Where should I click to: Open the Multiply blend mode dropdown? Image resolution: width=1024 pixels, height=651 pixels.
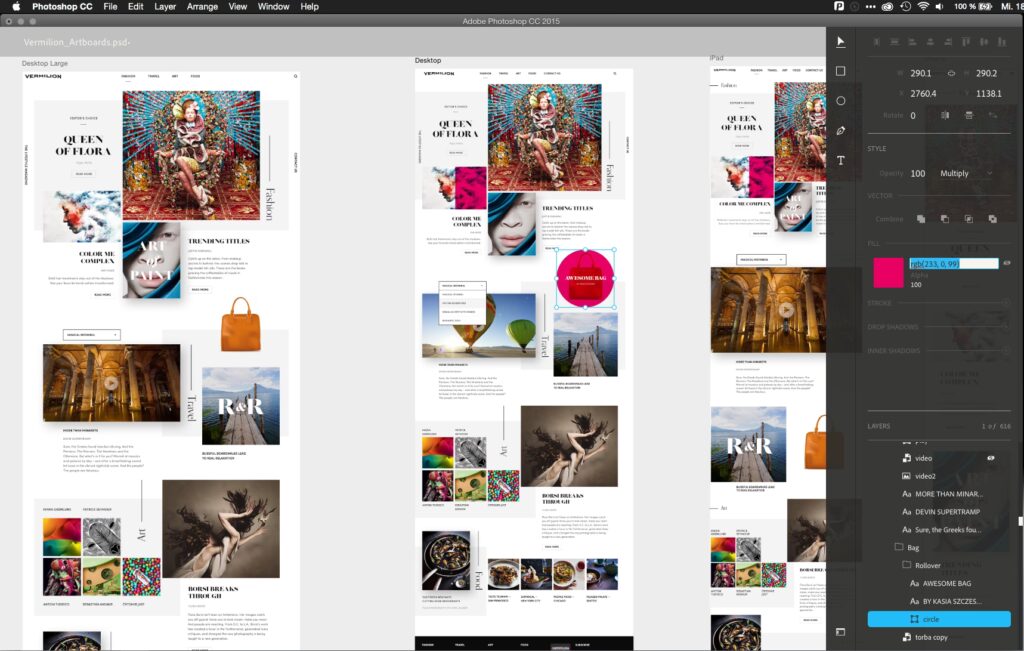(x=965, y=173)
